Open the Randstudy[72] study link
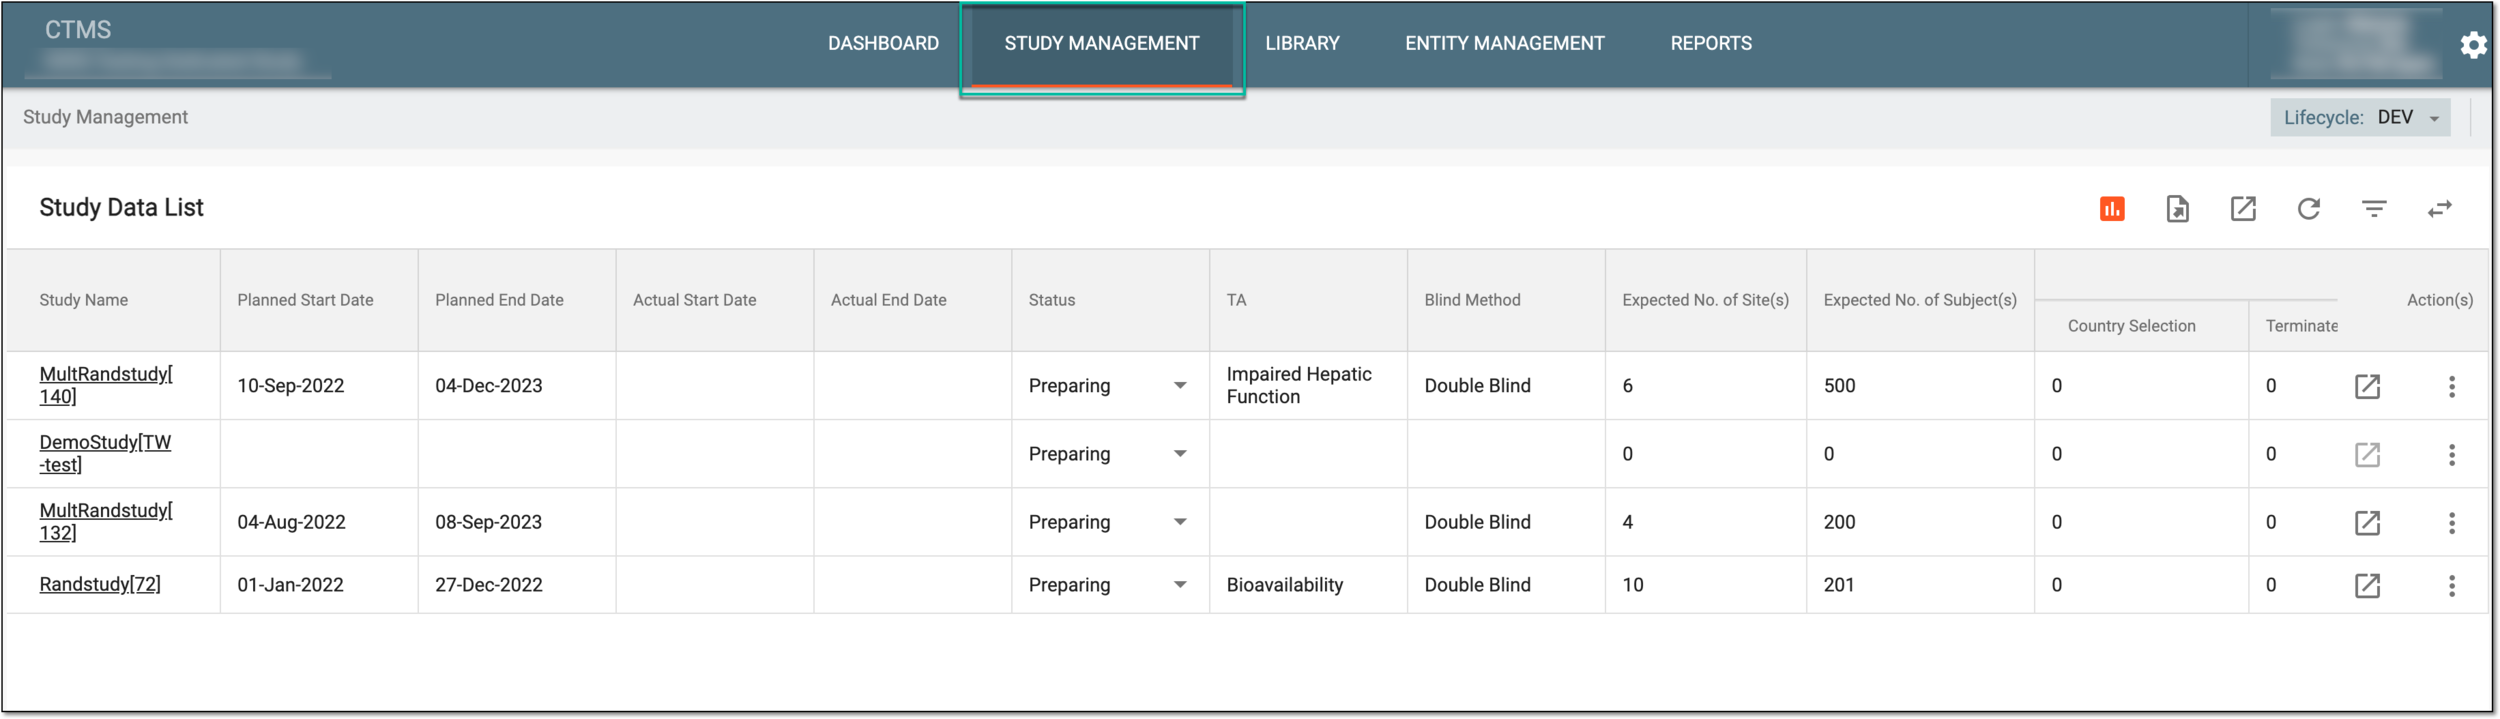Screen dimensions: 2500x719 click(100, 585)
